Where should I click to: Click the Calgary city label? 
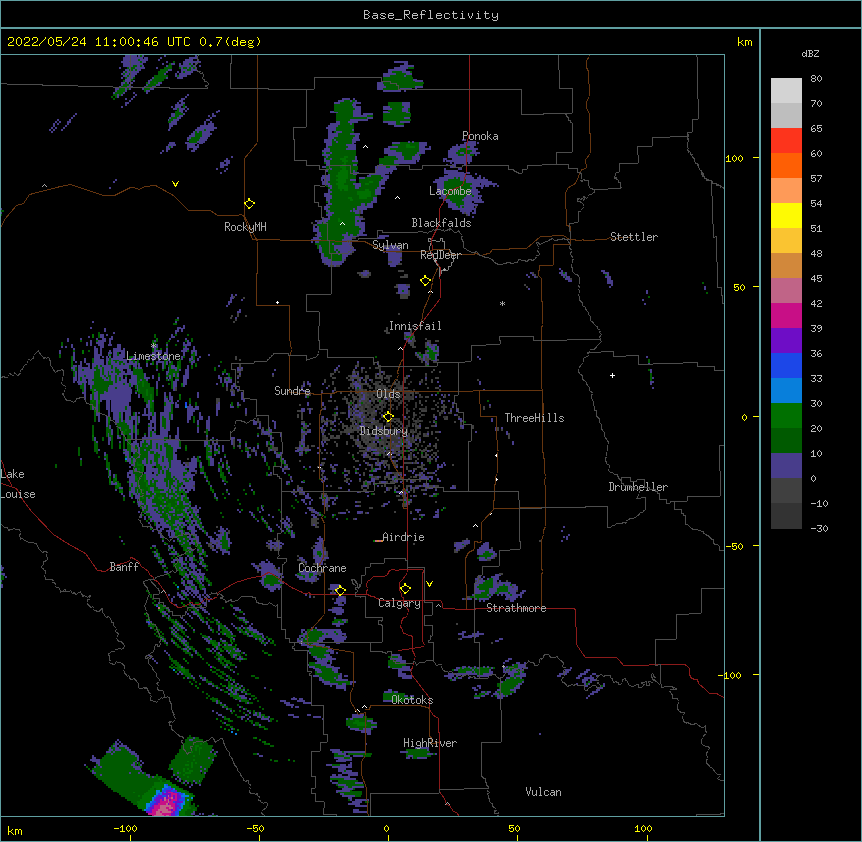(x=399, y=603)
